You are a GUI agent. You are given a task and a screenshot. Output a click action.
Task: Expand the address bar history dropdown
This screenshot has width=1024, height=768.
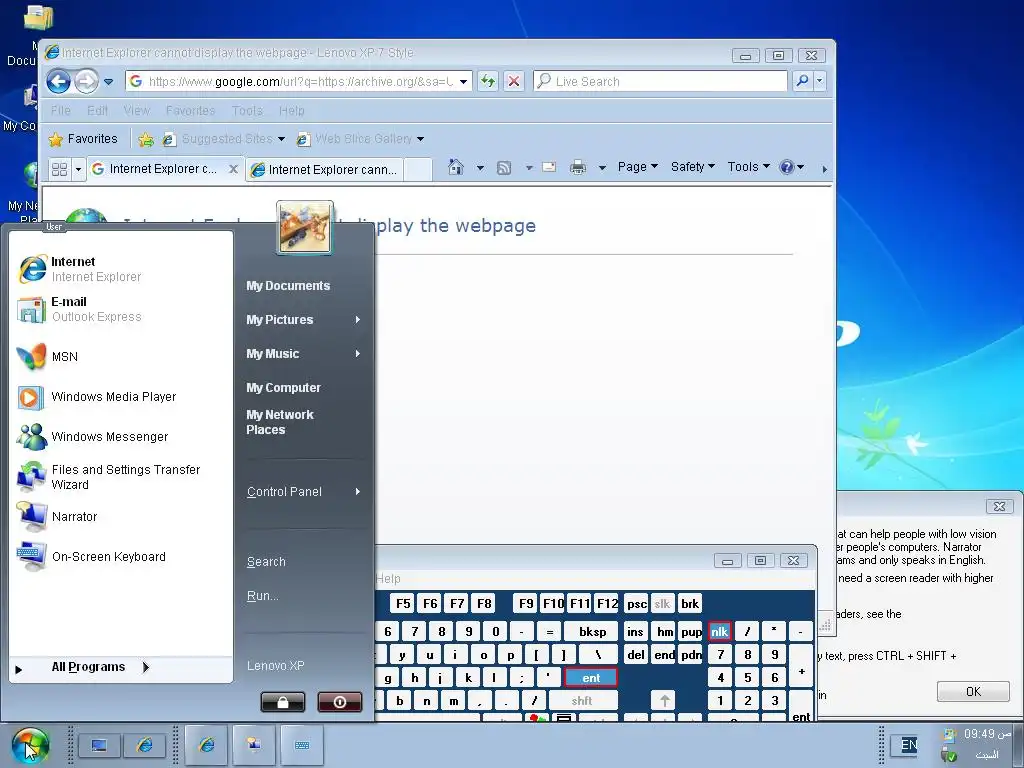464,82
